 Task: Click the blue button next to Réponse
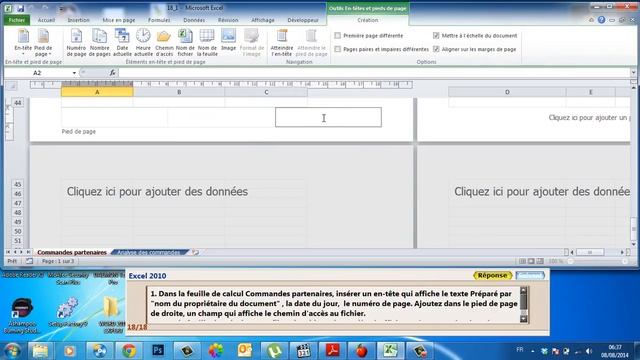tap(530, 276)
